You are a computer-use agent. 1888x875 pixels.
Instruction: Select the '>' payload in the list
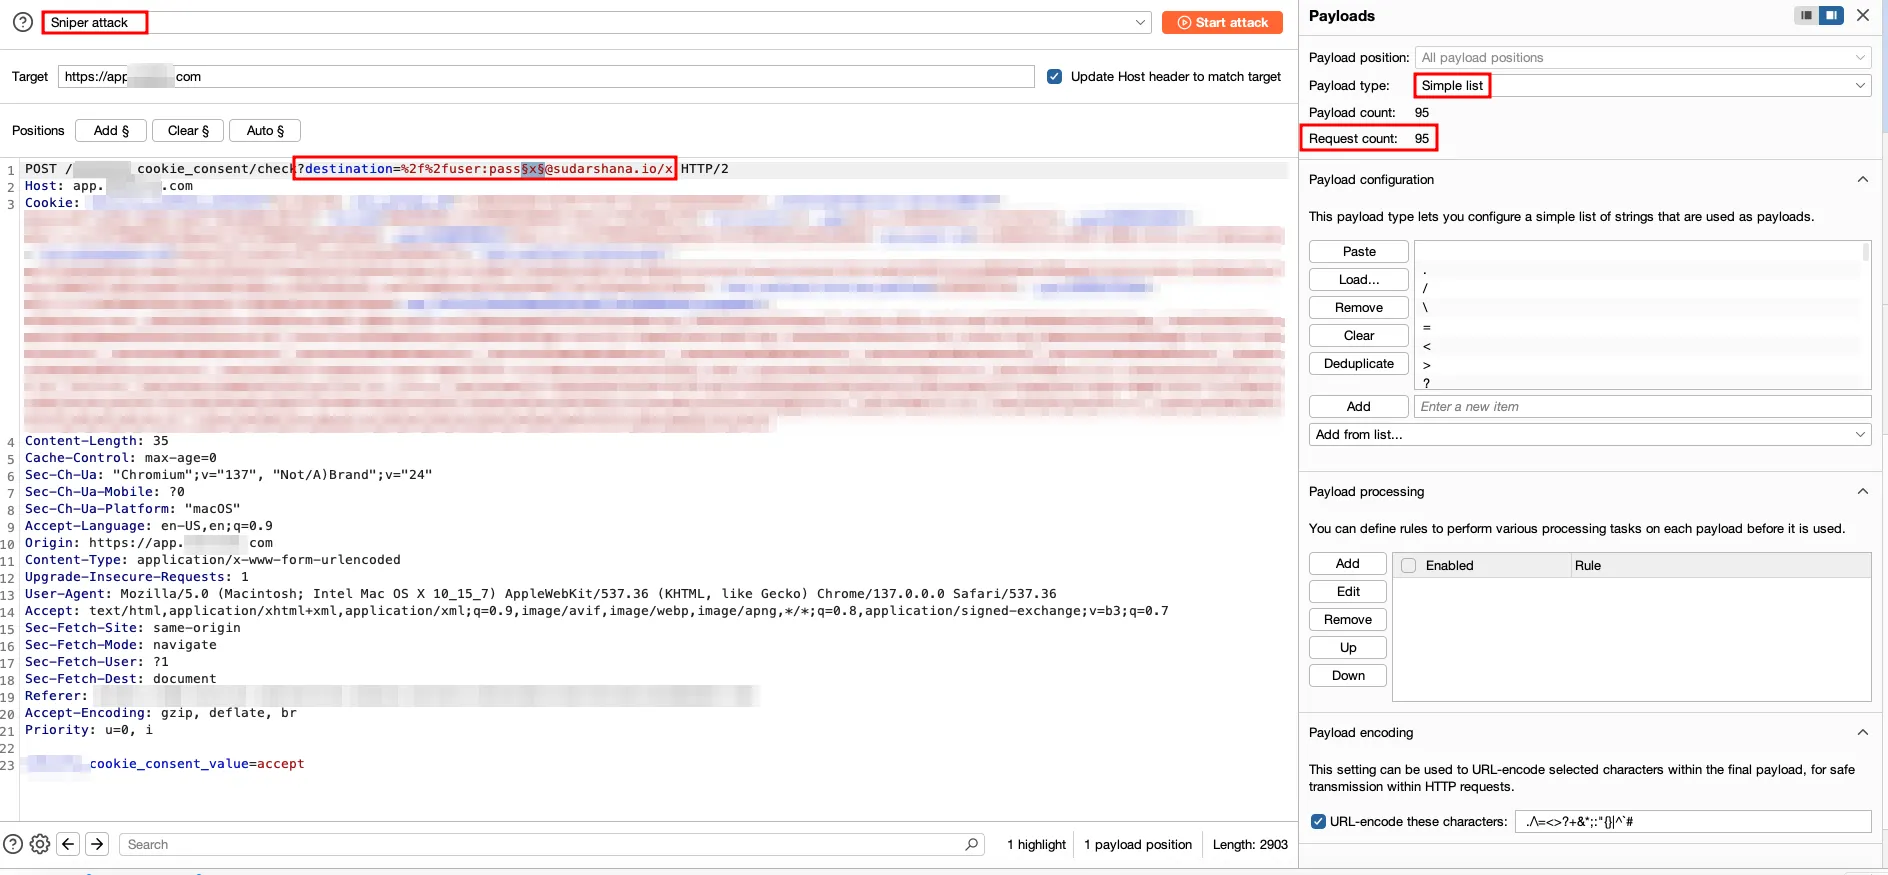[1638, 364]
